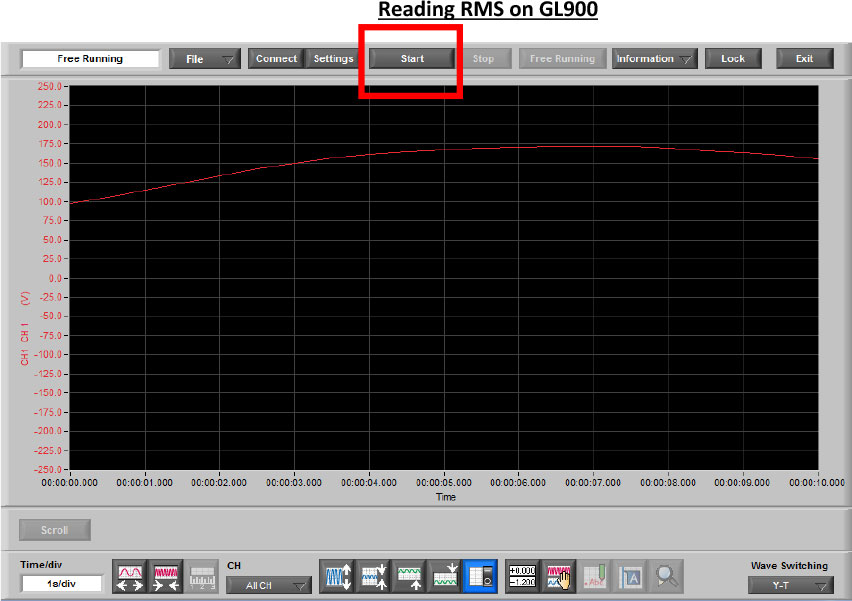Expand waveform vertically with blue wave icon
The image size is (852, 601).
pos(337,577)
